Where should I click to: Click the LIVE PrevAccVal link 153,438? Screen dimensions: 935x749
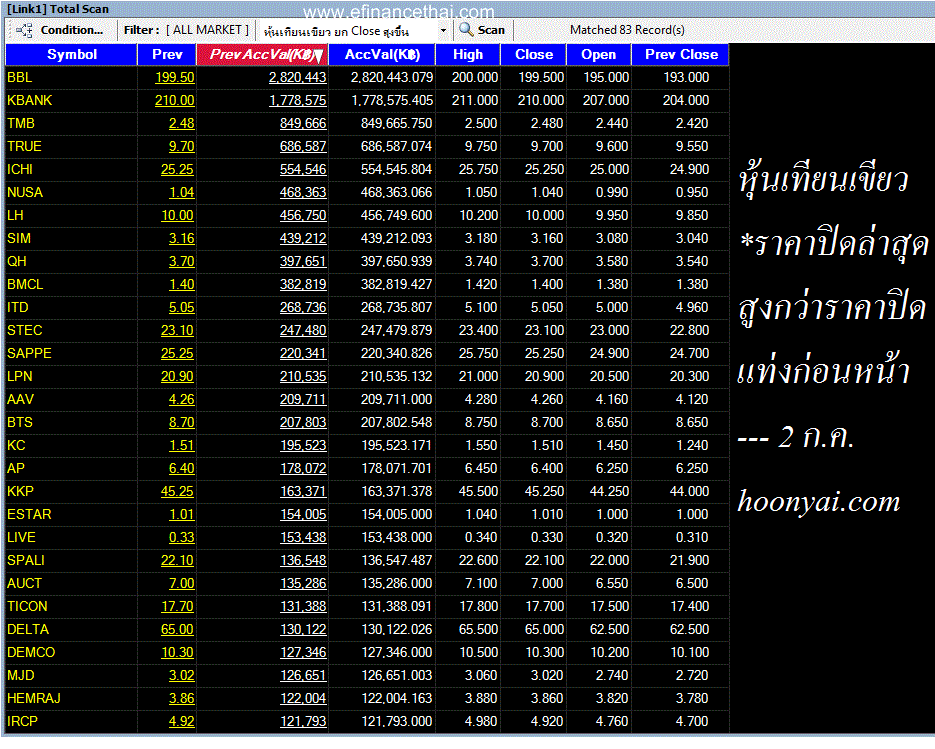point(303,537)
